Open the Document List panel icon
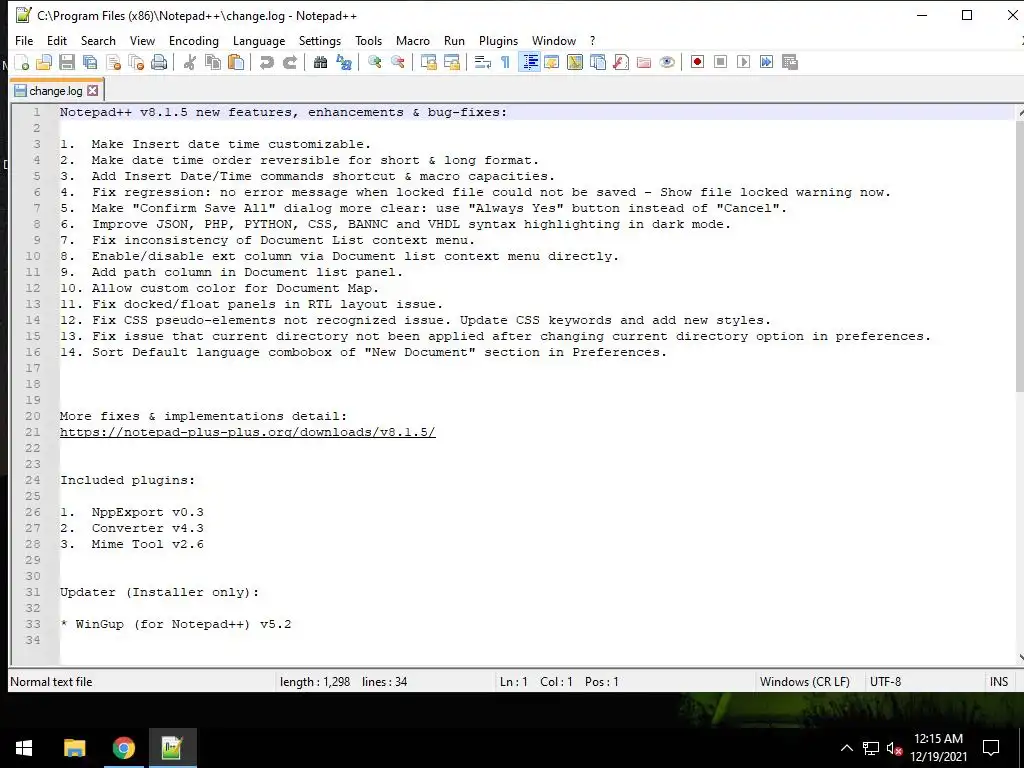The width and height of the screenshot is (1024, 768). tap(598, 62)
